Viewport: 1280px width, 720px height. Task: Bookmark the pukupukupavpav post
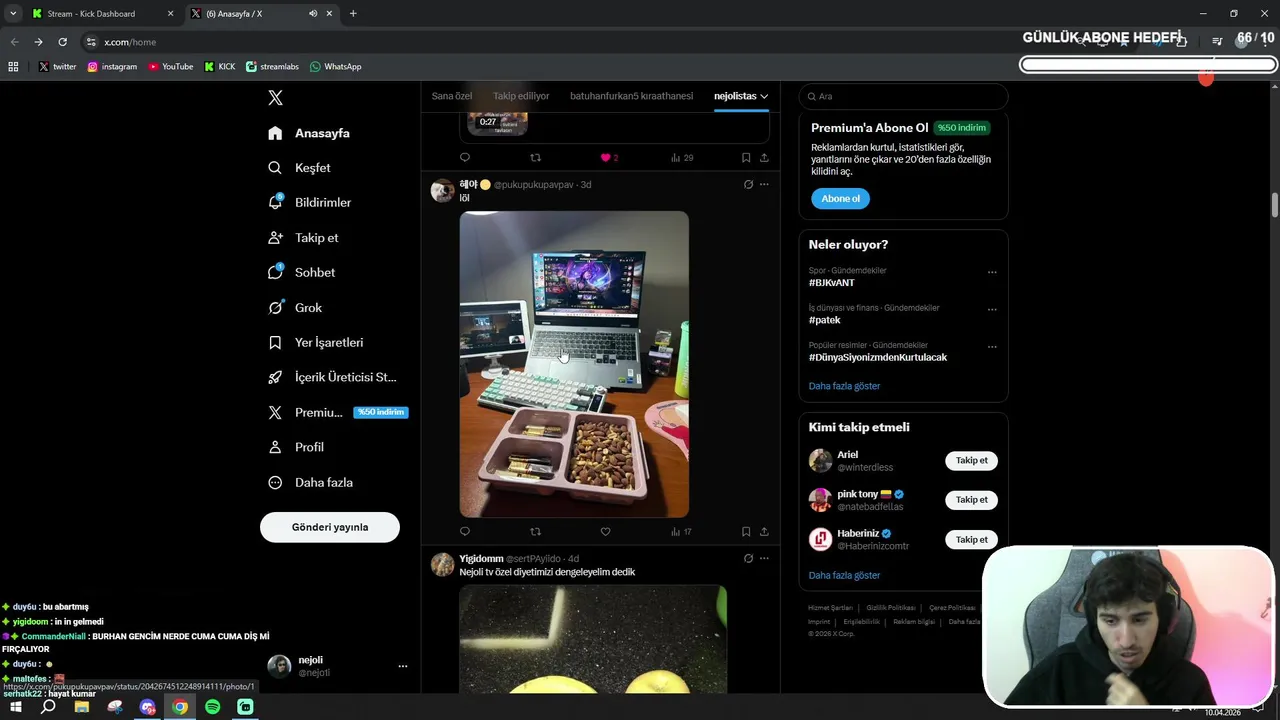746,532
